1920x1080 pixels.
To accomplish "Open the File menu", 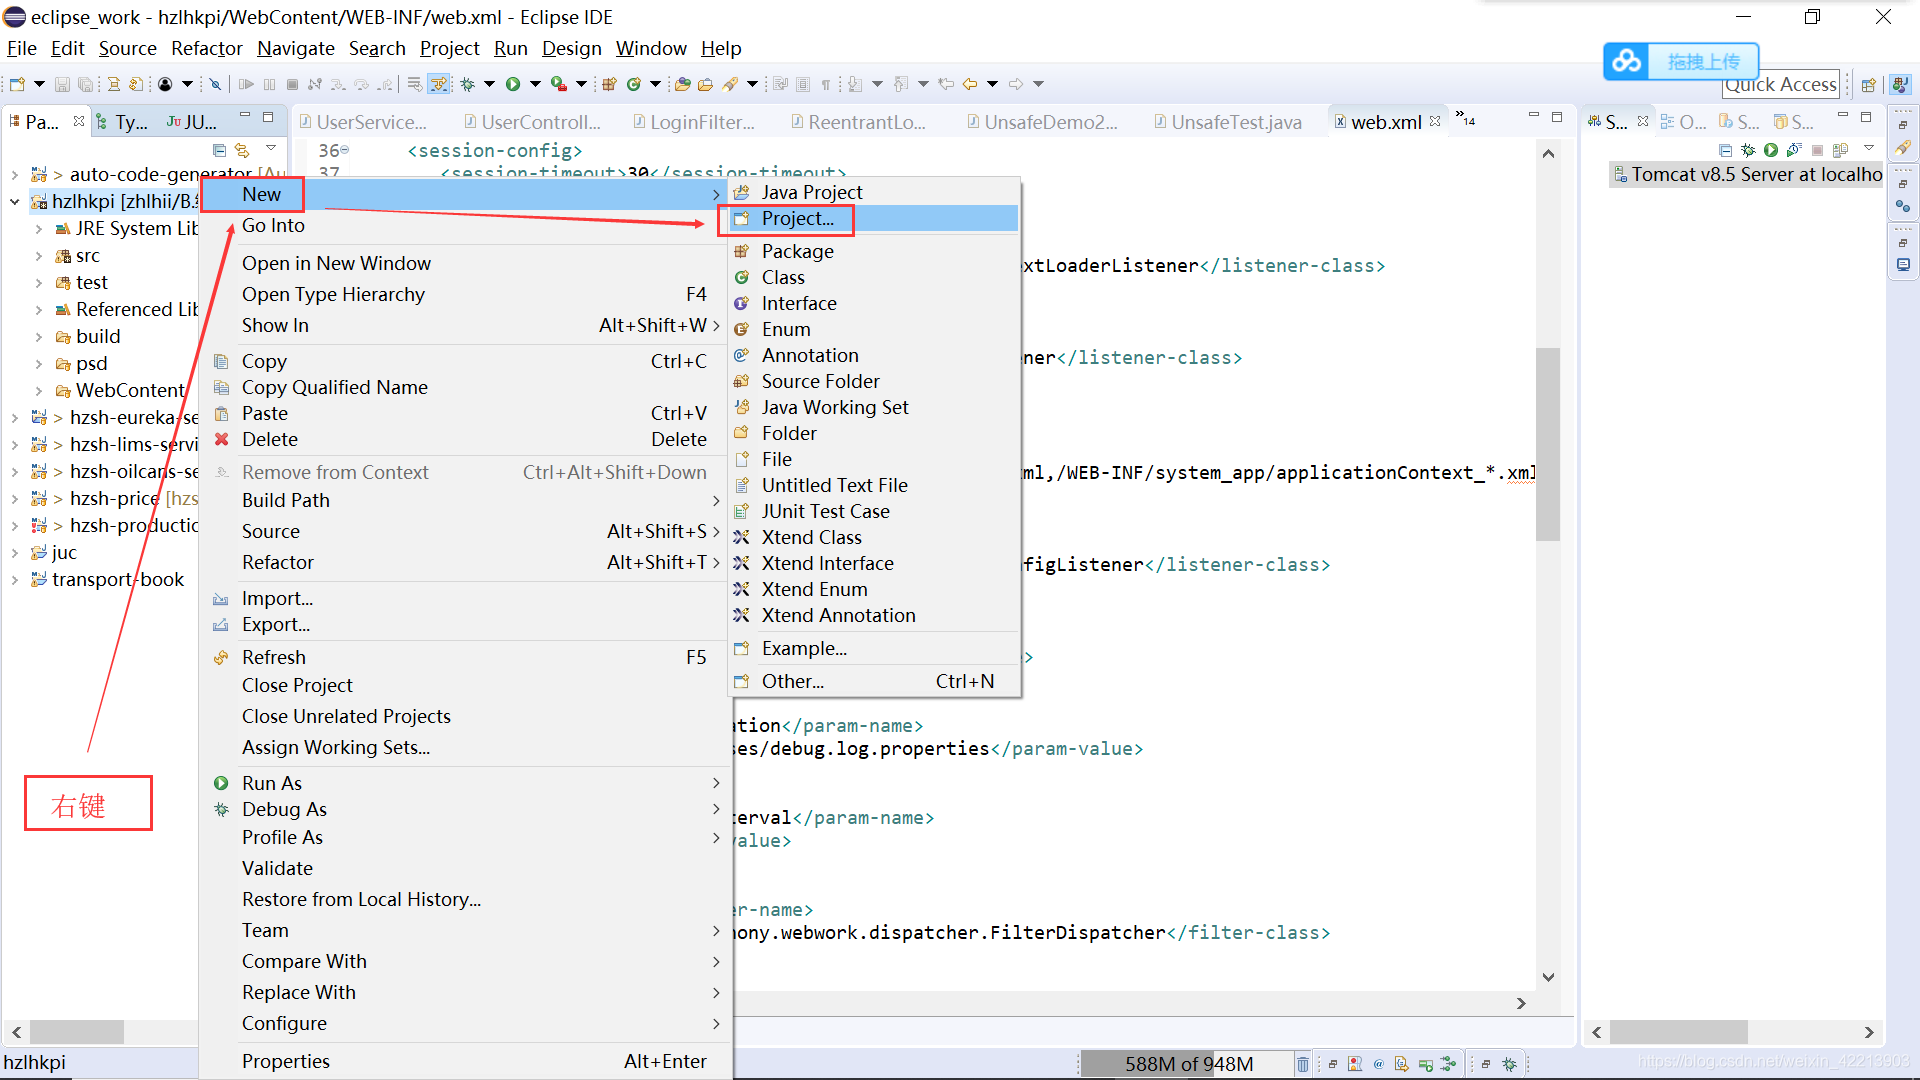I will [x=21, y=48].
